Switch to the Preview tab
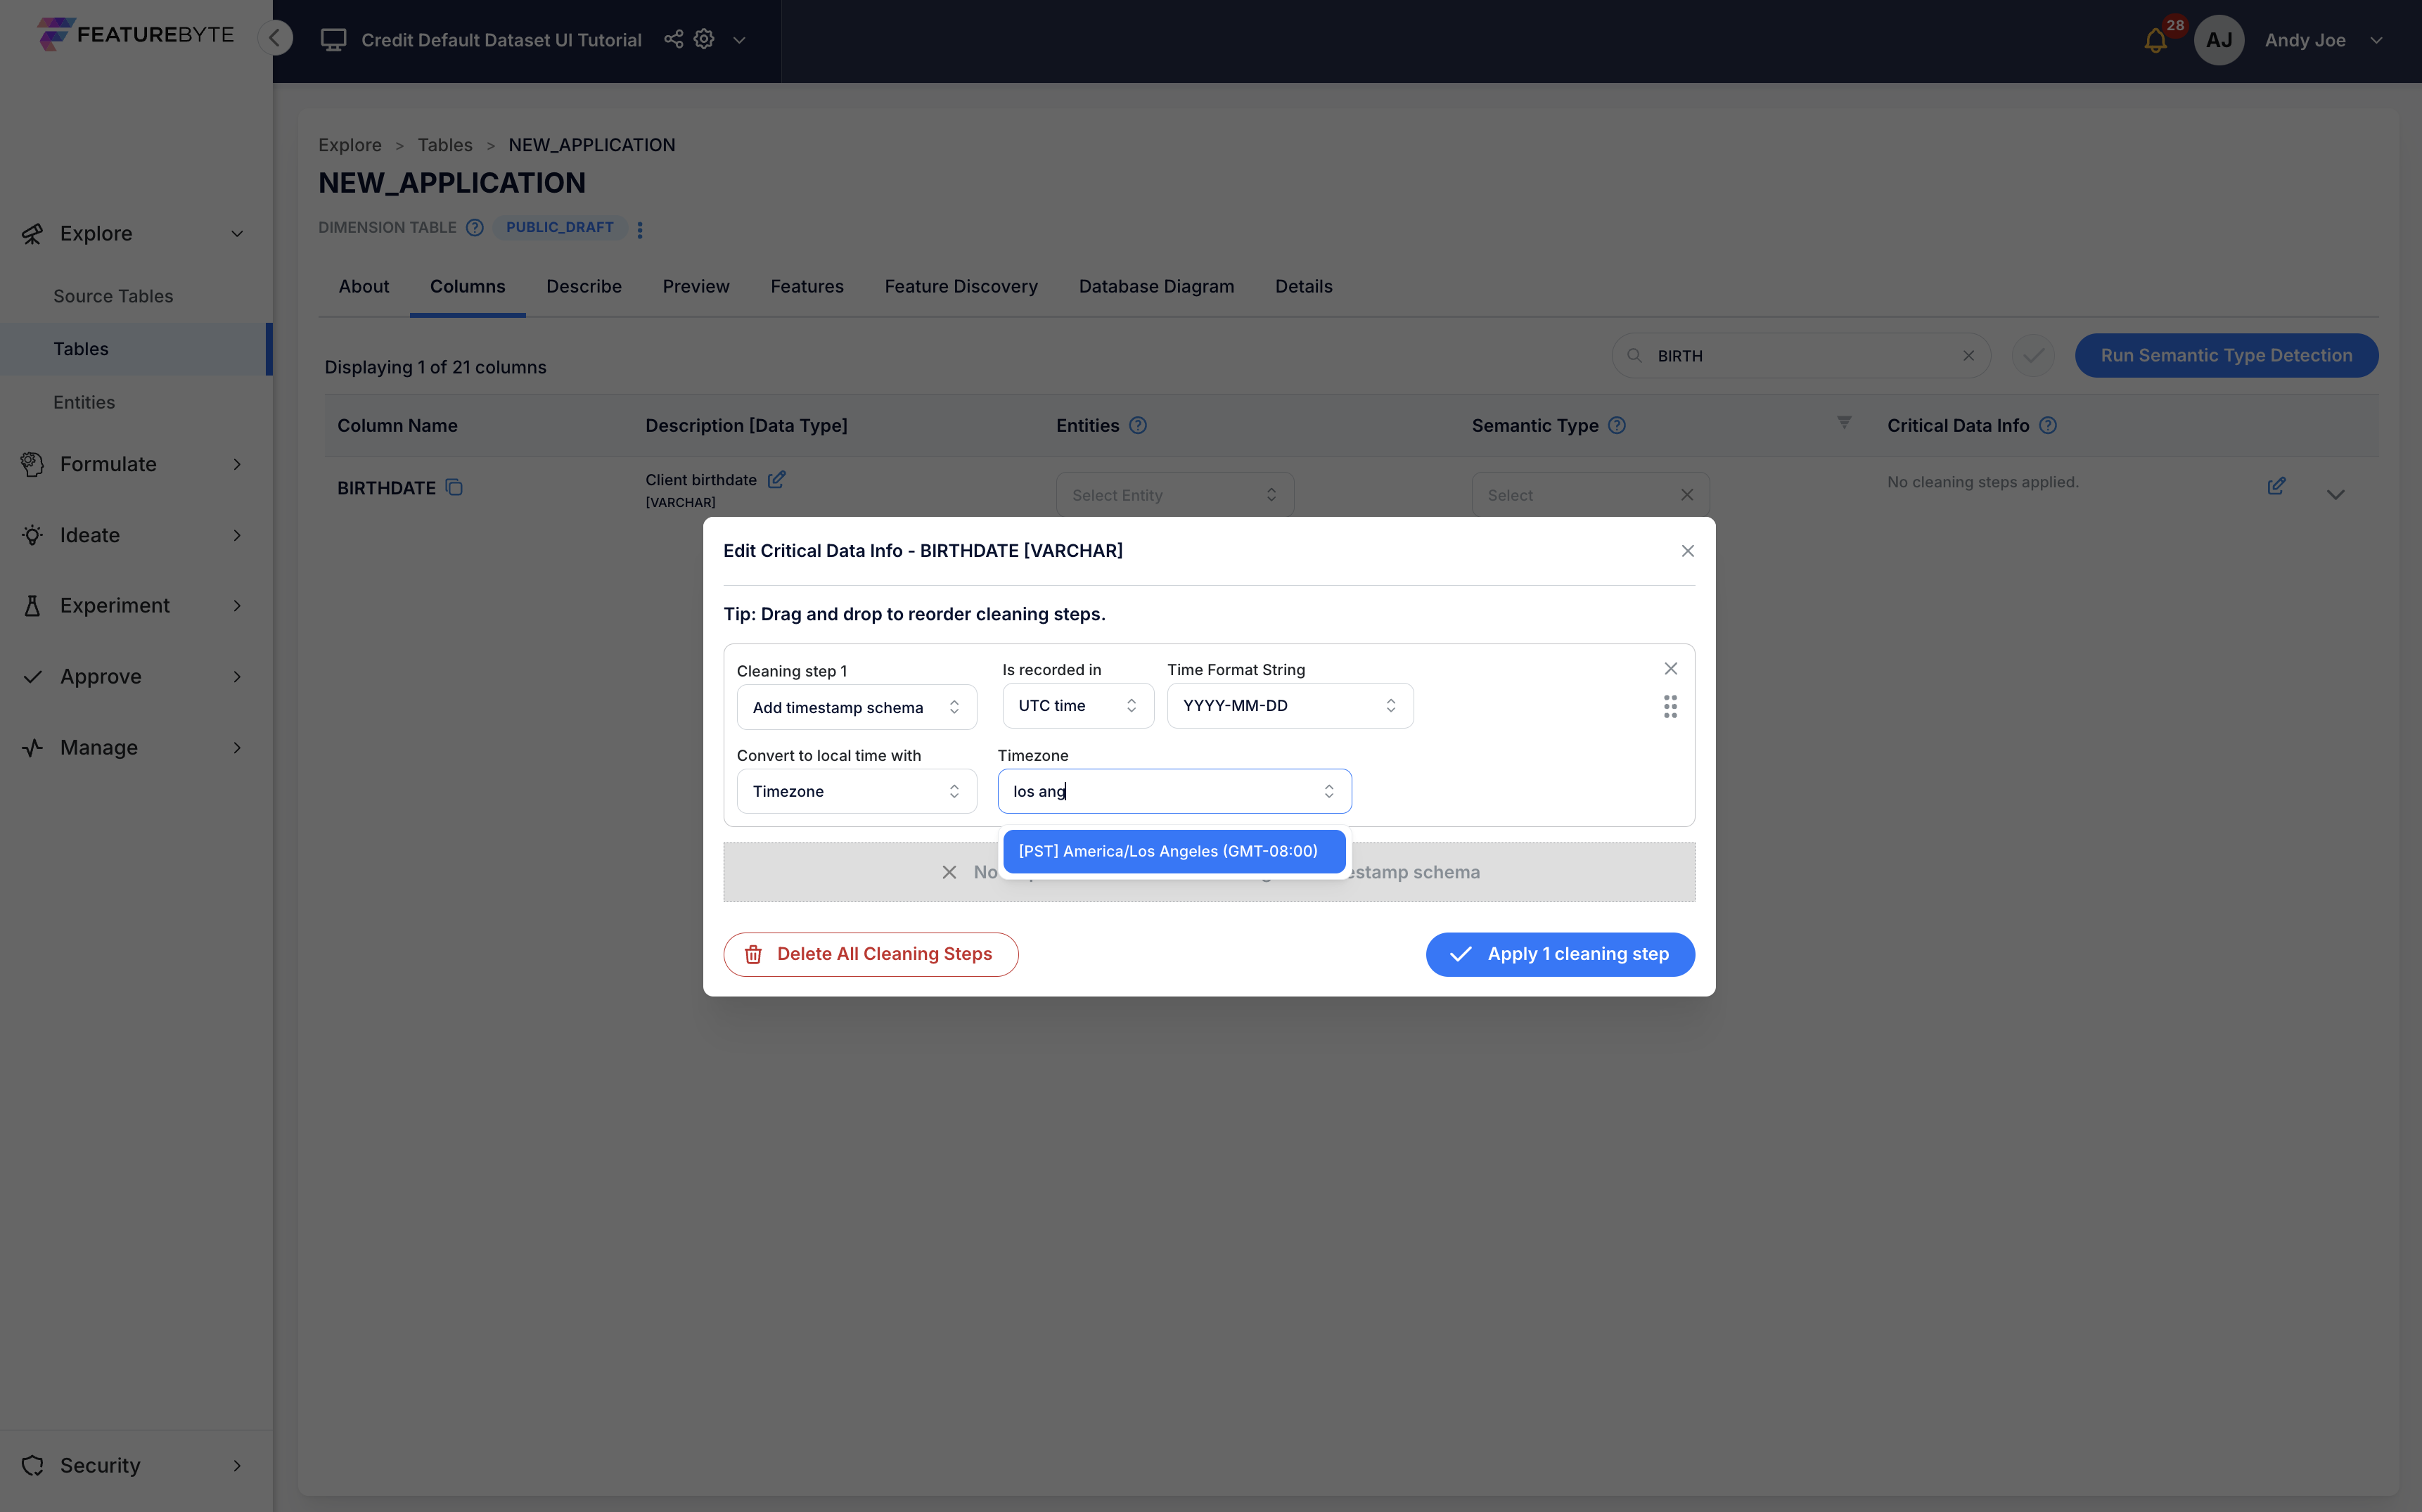This screenshot has height=1512, width=2422. coord(696,286)
